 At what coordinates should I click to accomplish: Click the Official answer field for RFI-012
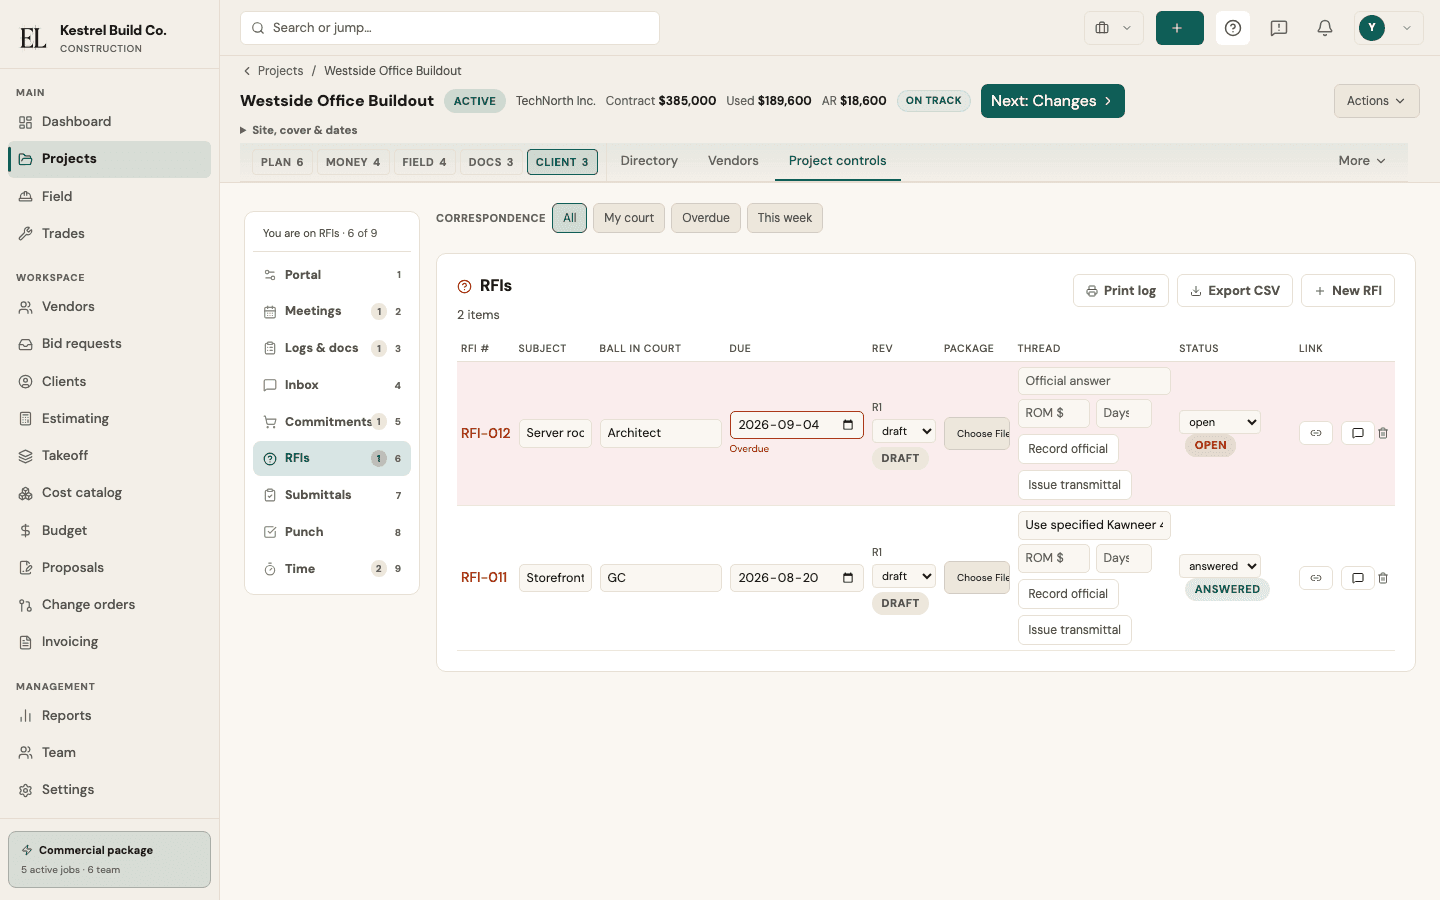1094,381
